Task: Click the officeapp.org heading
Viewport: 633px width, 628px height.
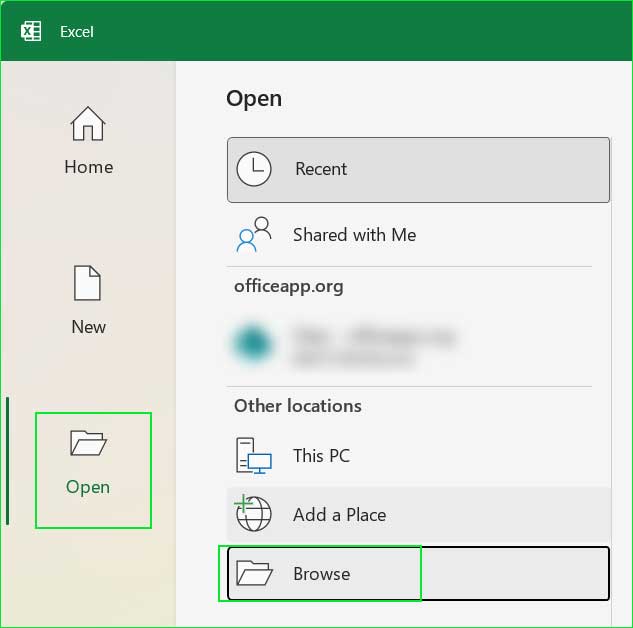Action: coord(289,287)
